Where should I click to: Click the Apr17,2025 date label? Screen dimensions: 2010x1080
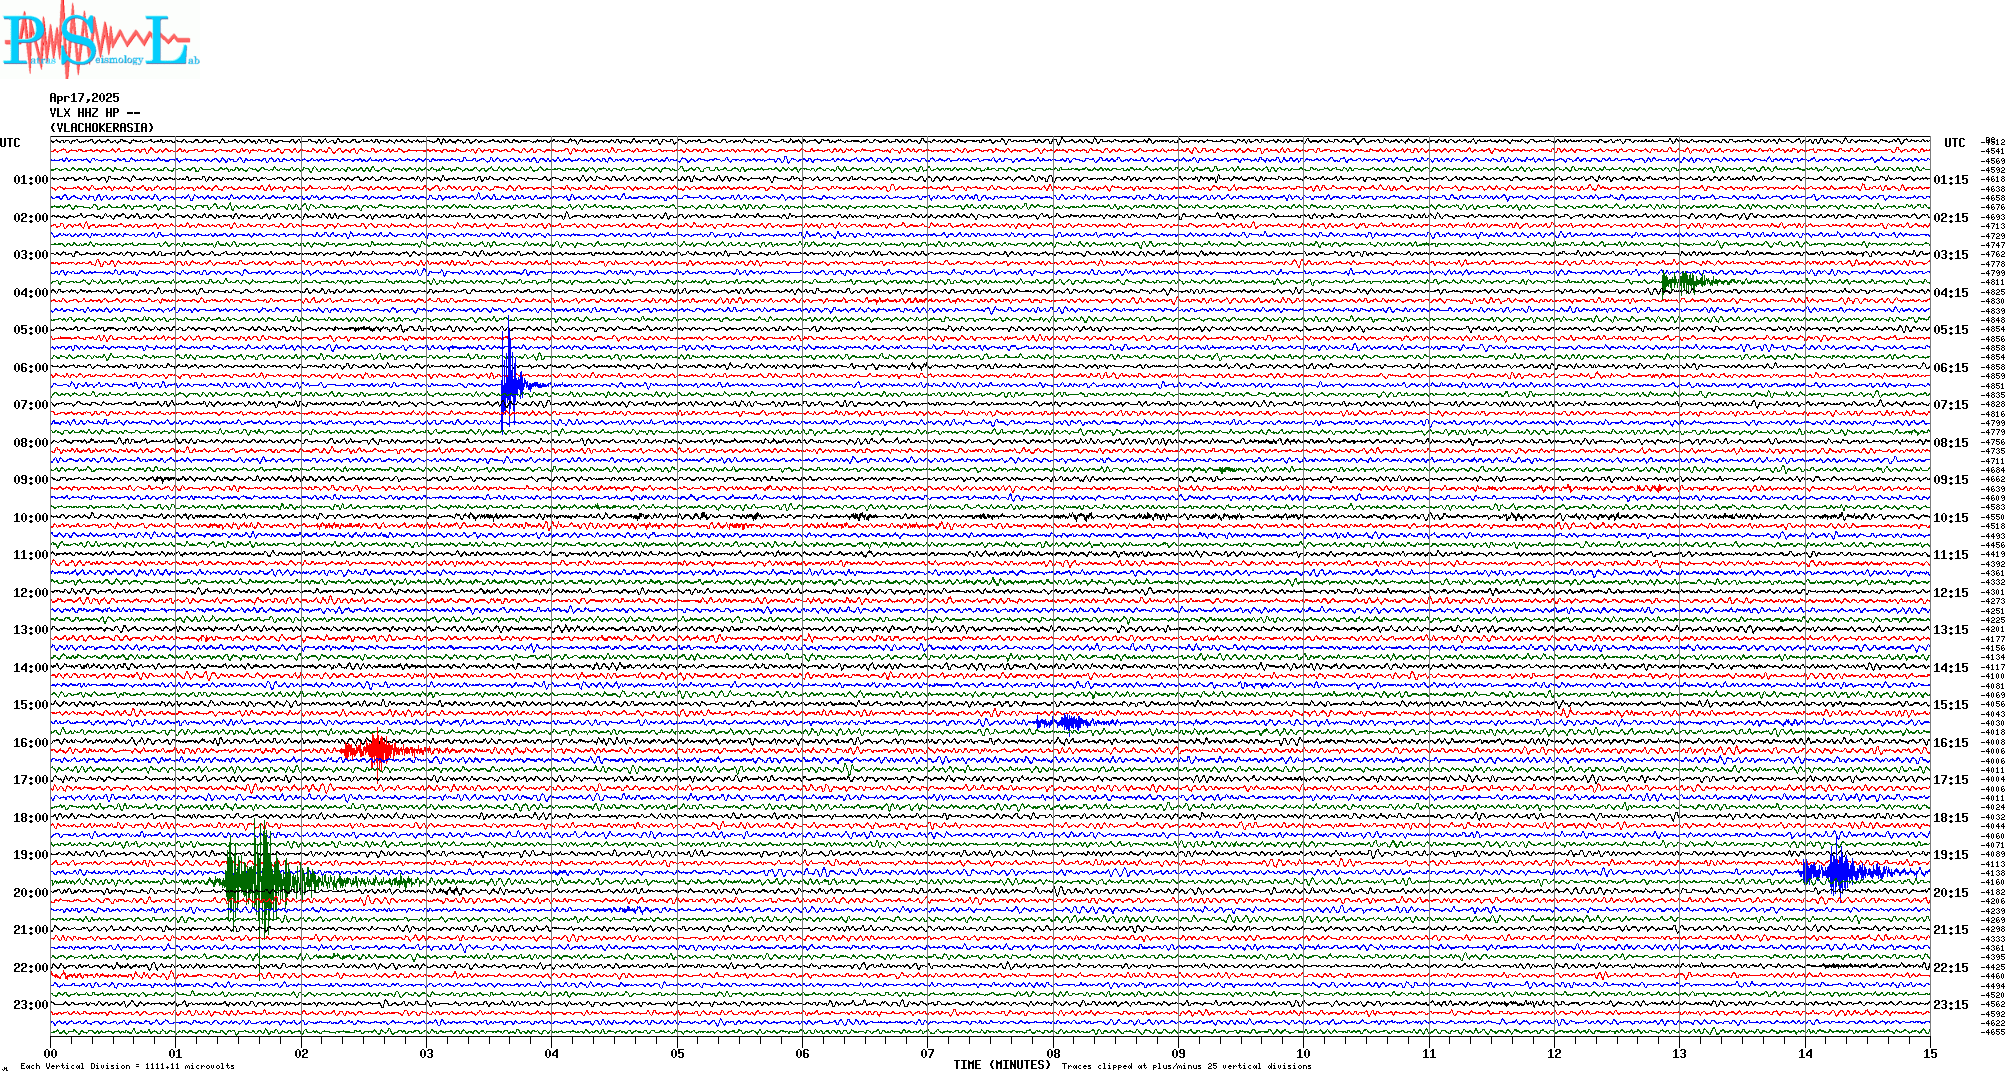[x=84, y=98]
